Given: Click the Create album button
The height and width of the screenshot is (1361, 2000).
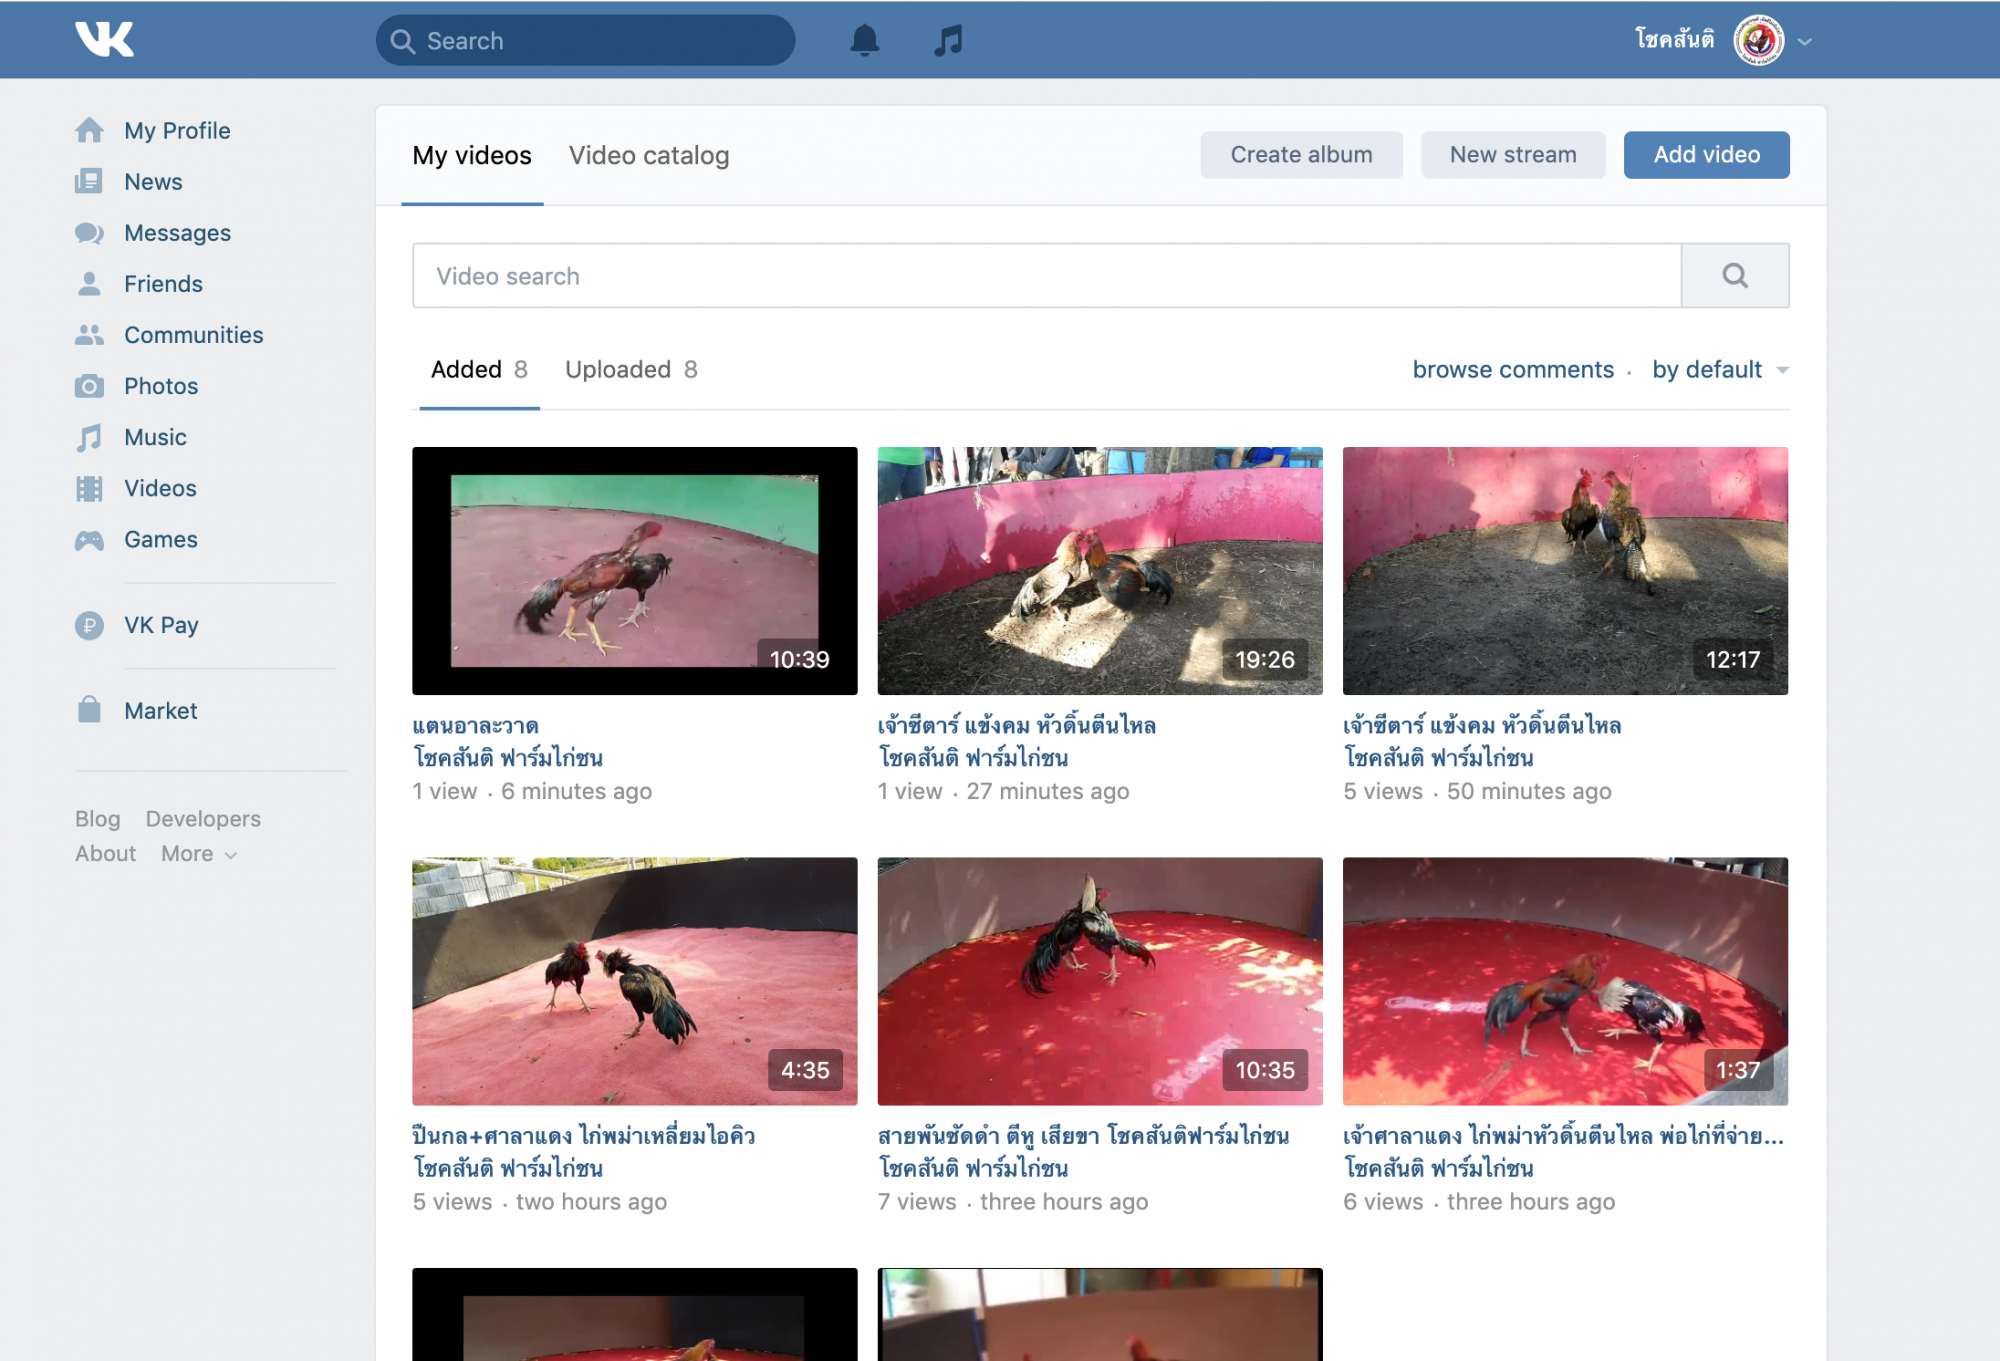Looking at the screenshot, I should point(1301,155).
